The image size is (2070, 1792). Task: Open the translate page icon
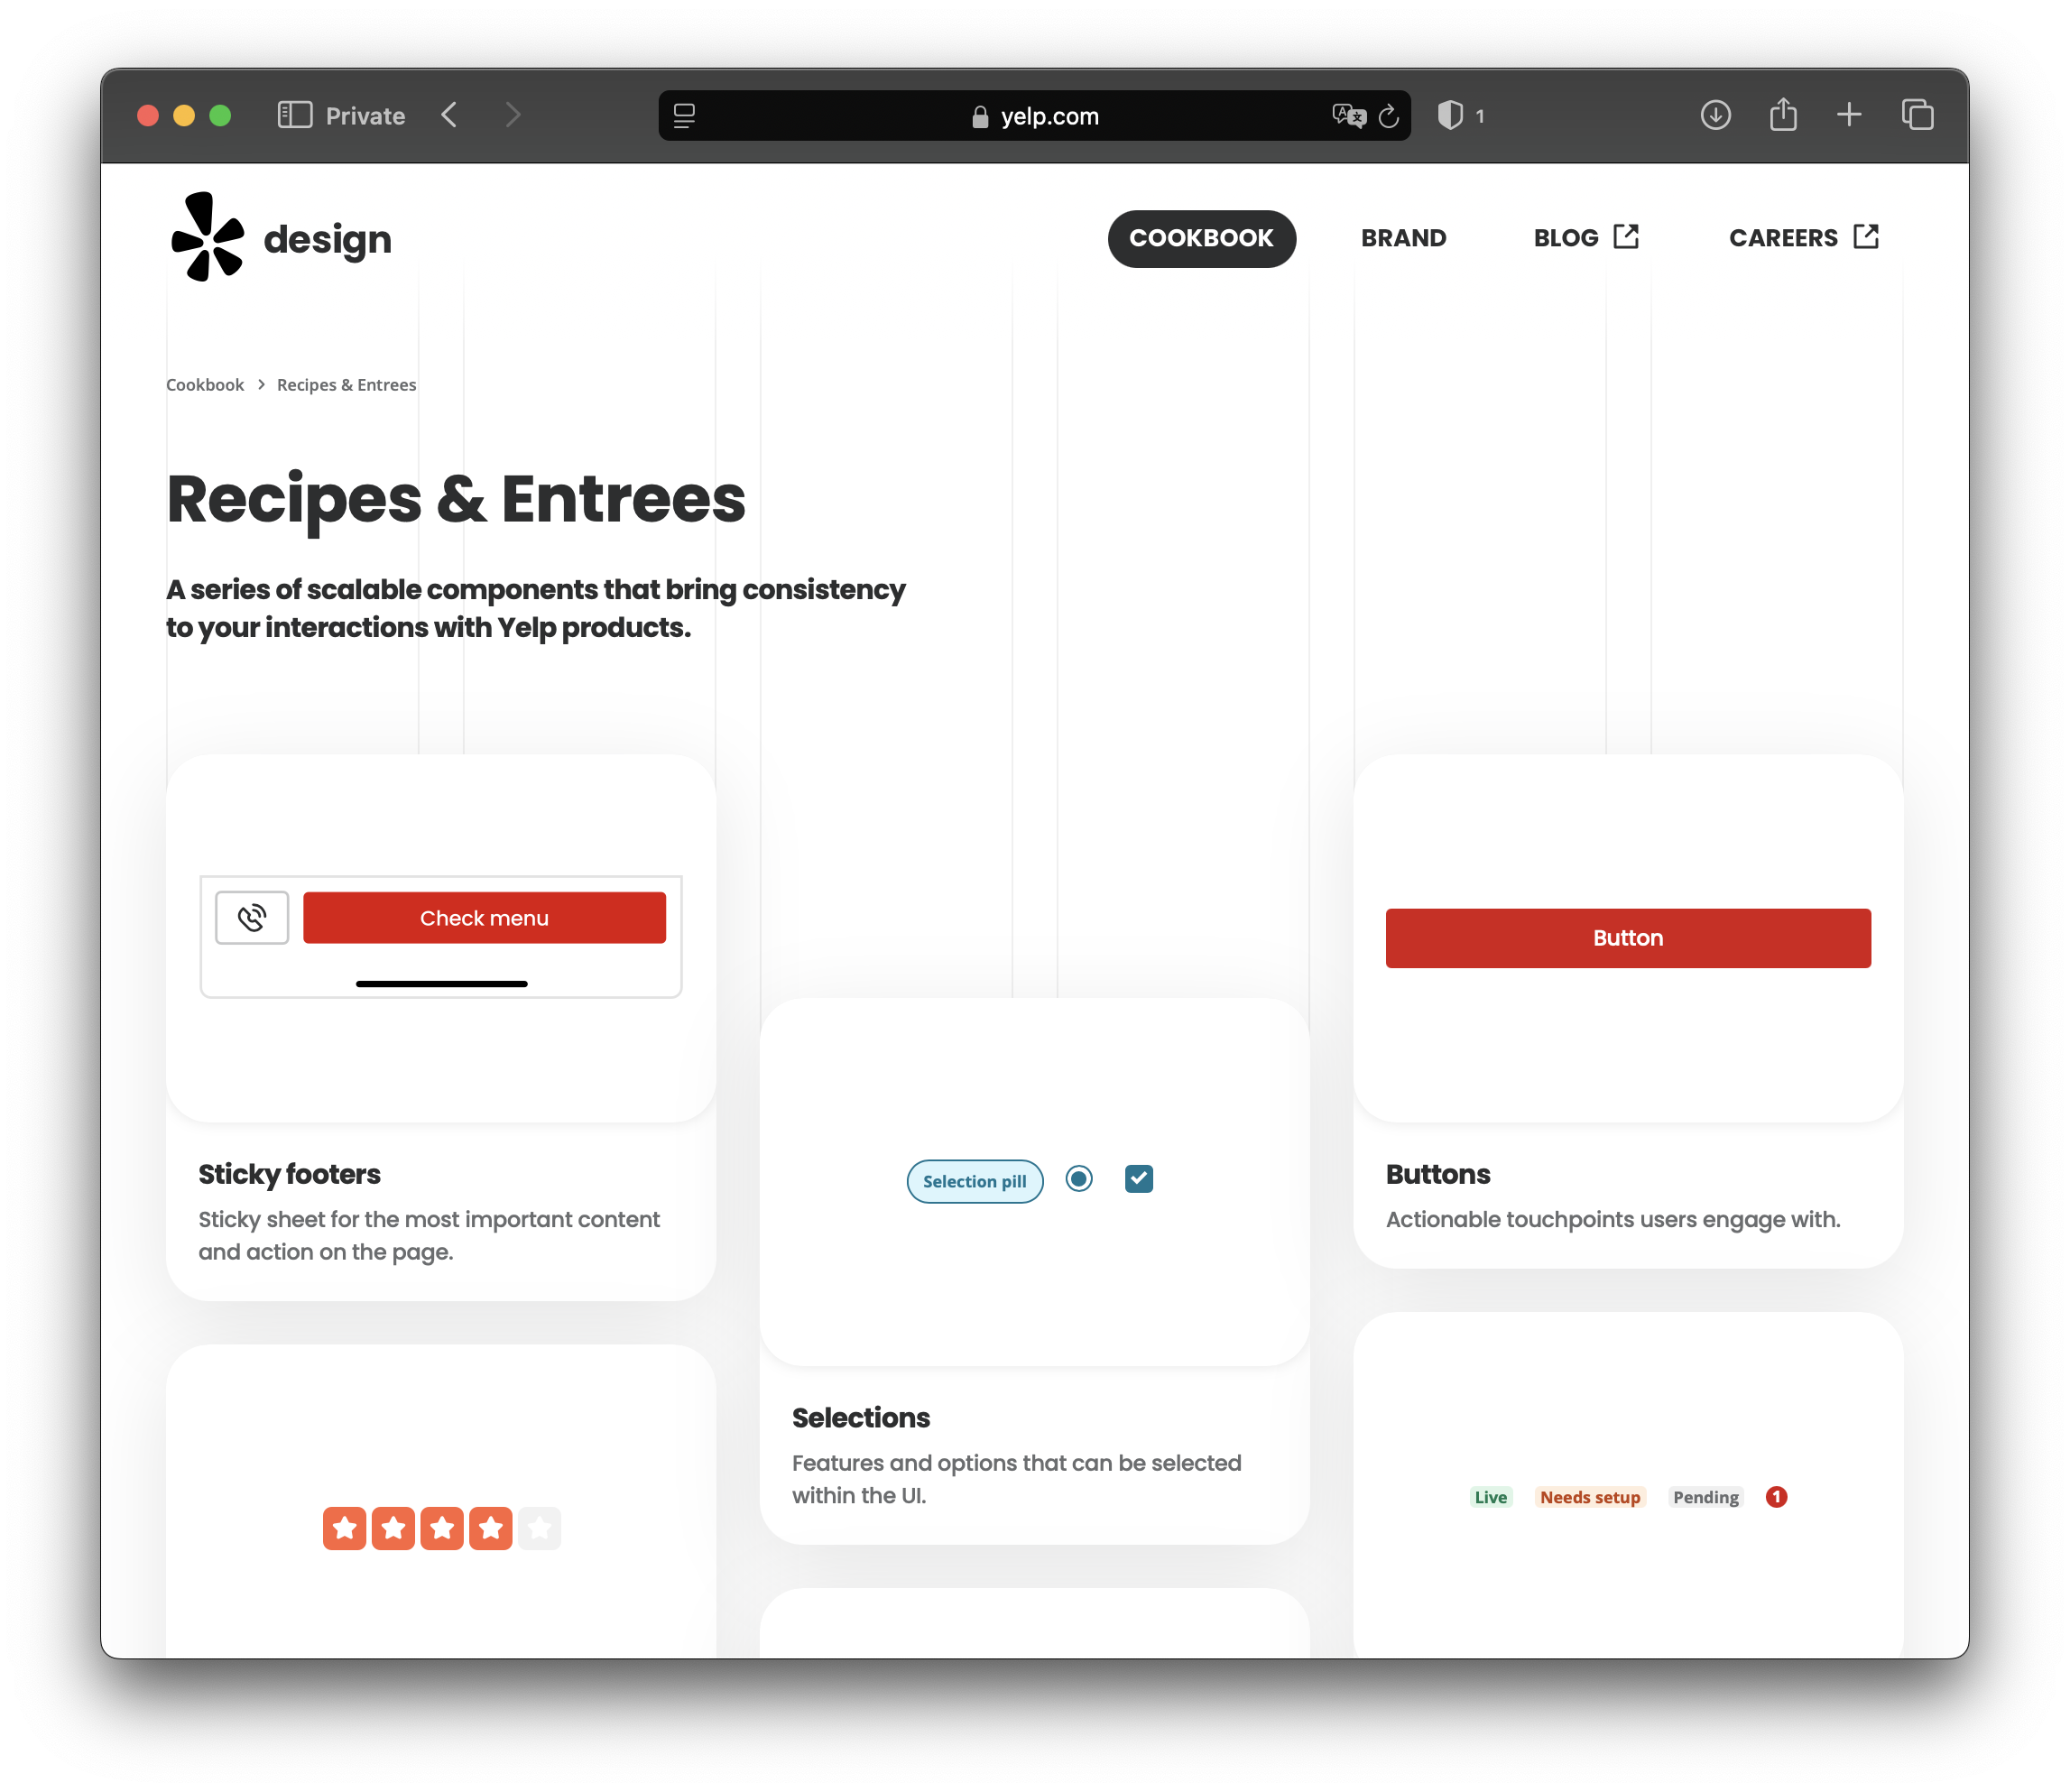tap(1348, 116)
